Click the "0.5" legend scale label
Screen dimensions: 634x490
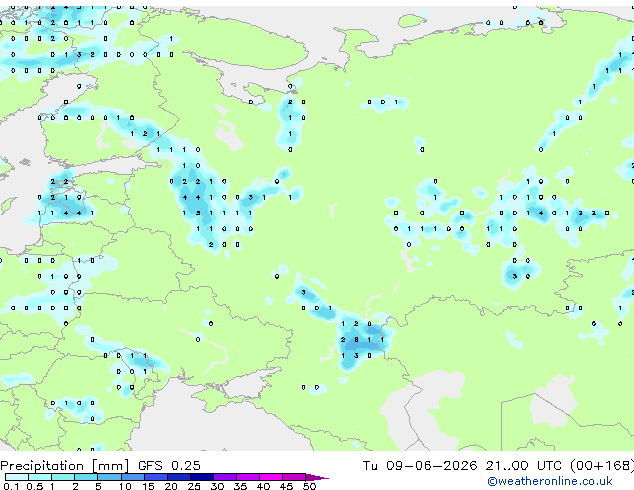35,486
